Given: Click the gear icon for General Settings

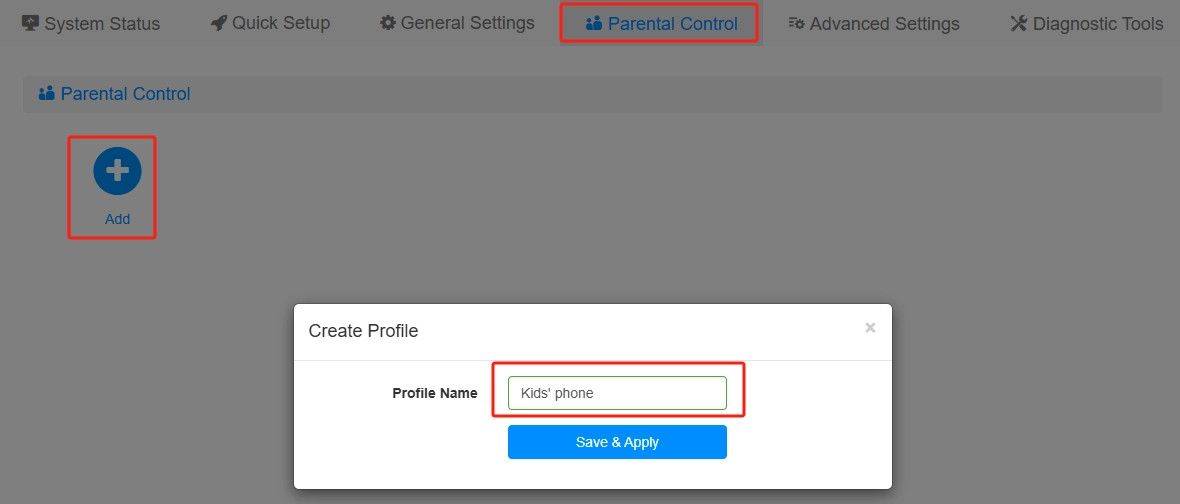Looking at the screenshot, I should (x=388, y=23).
